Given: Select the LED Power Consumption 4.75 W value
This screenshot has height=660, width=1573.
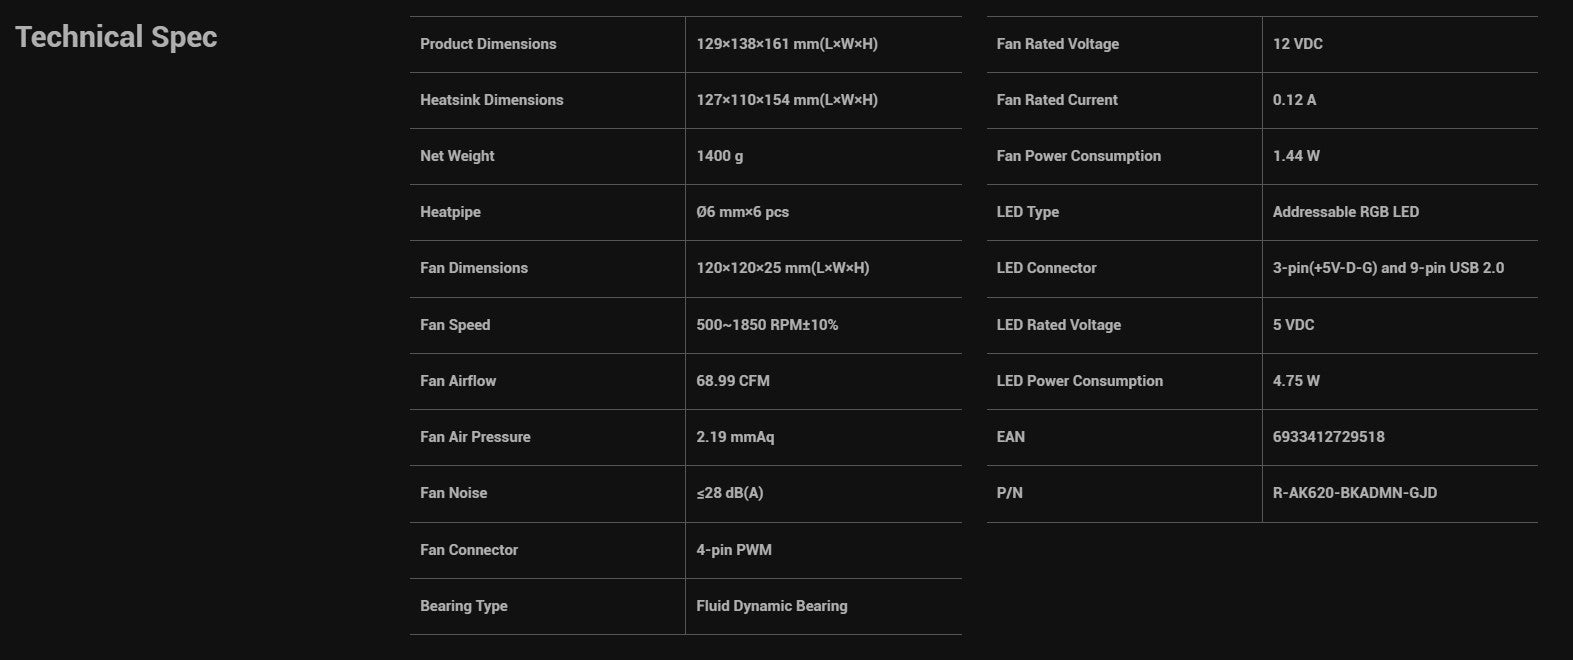Looking at the screenshot, I should click(x=1296, y=381).
